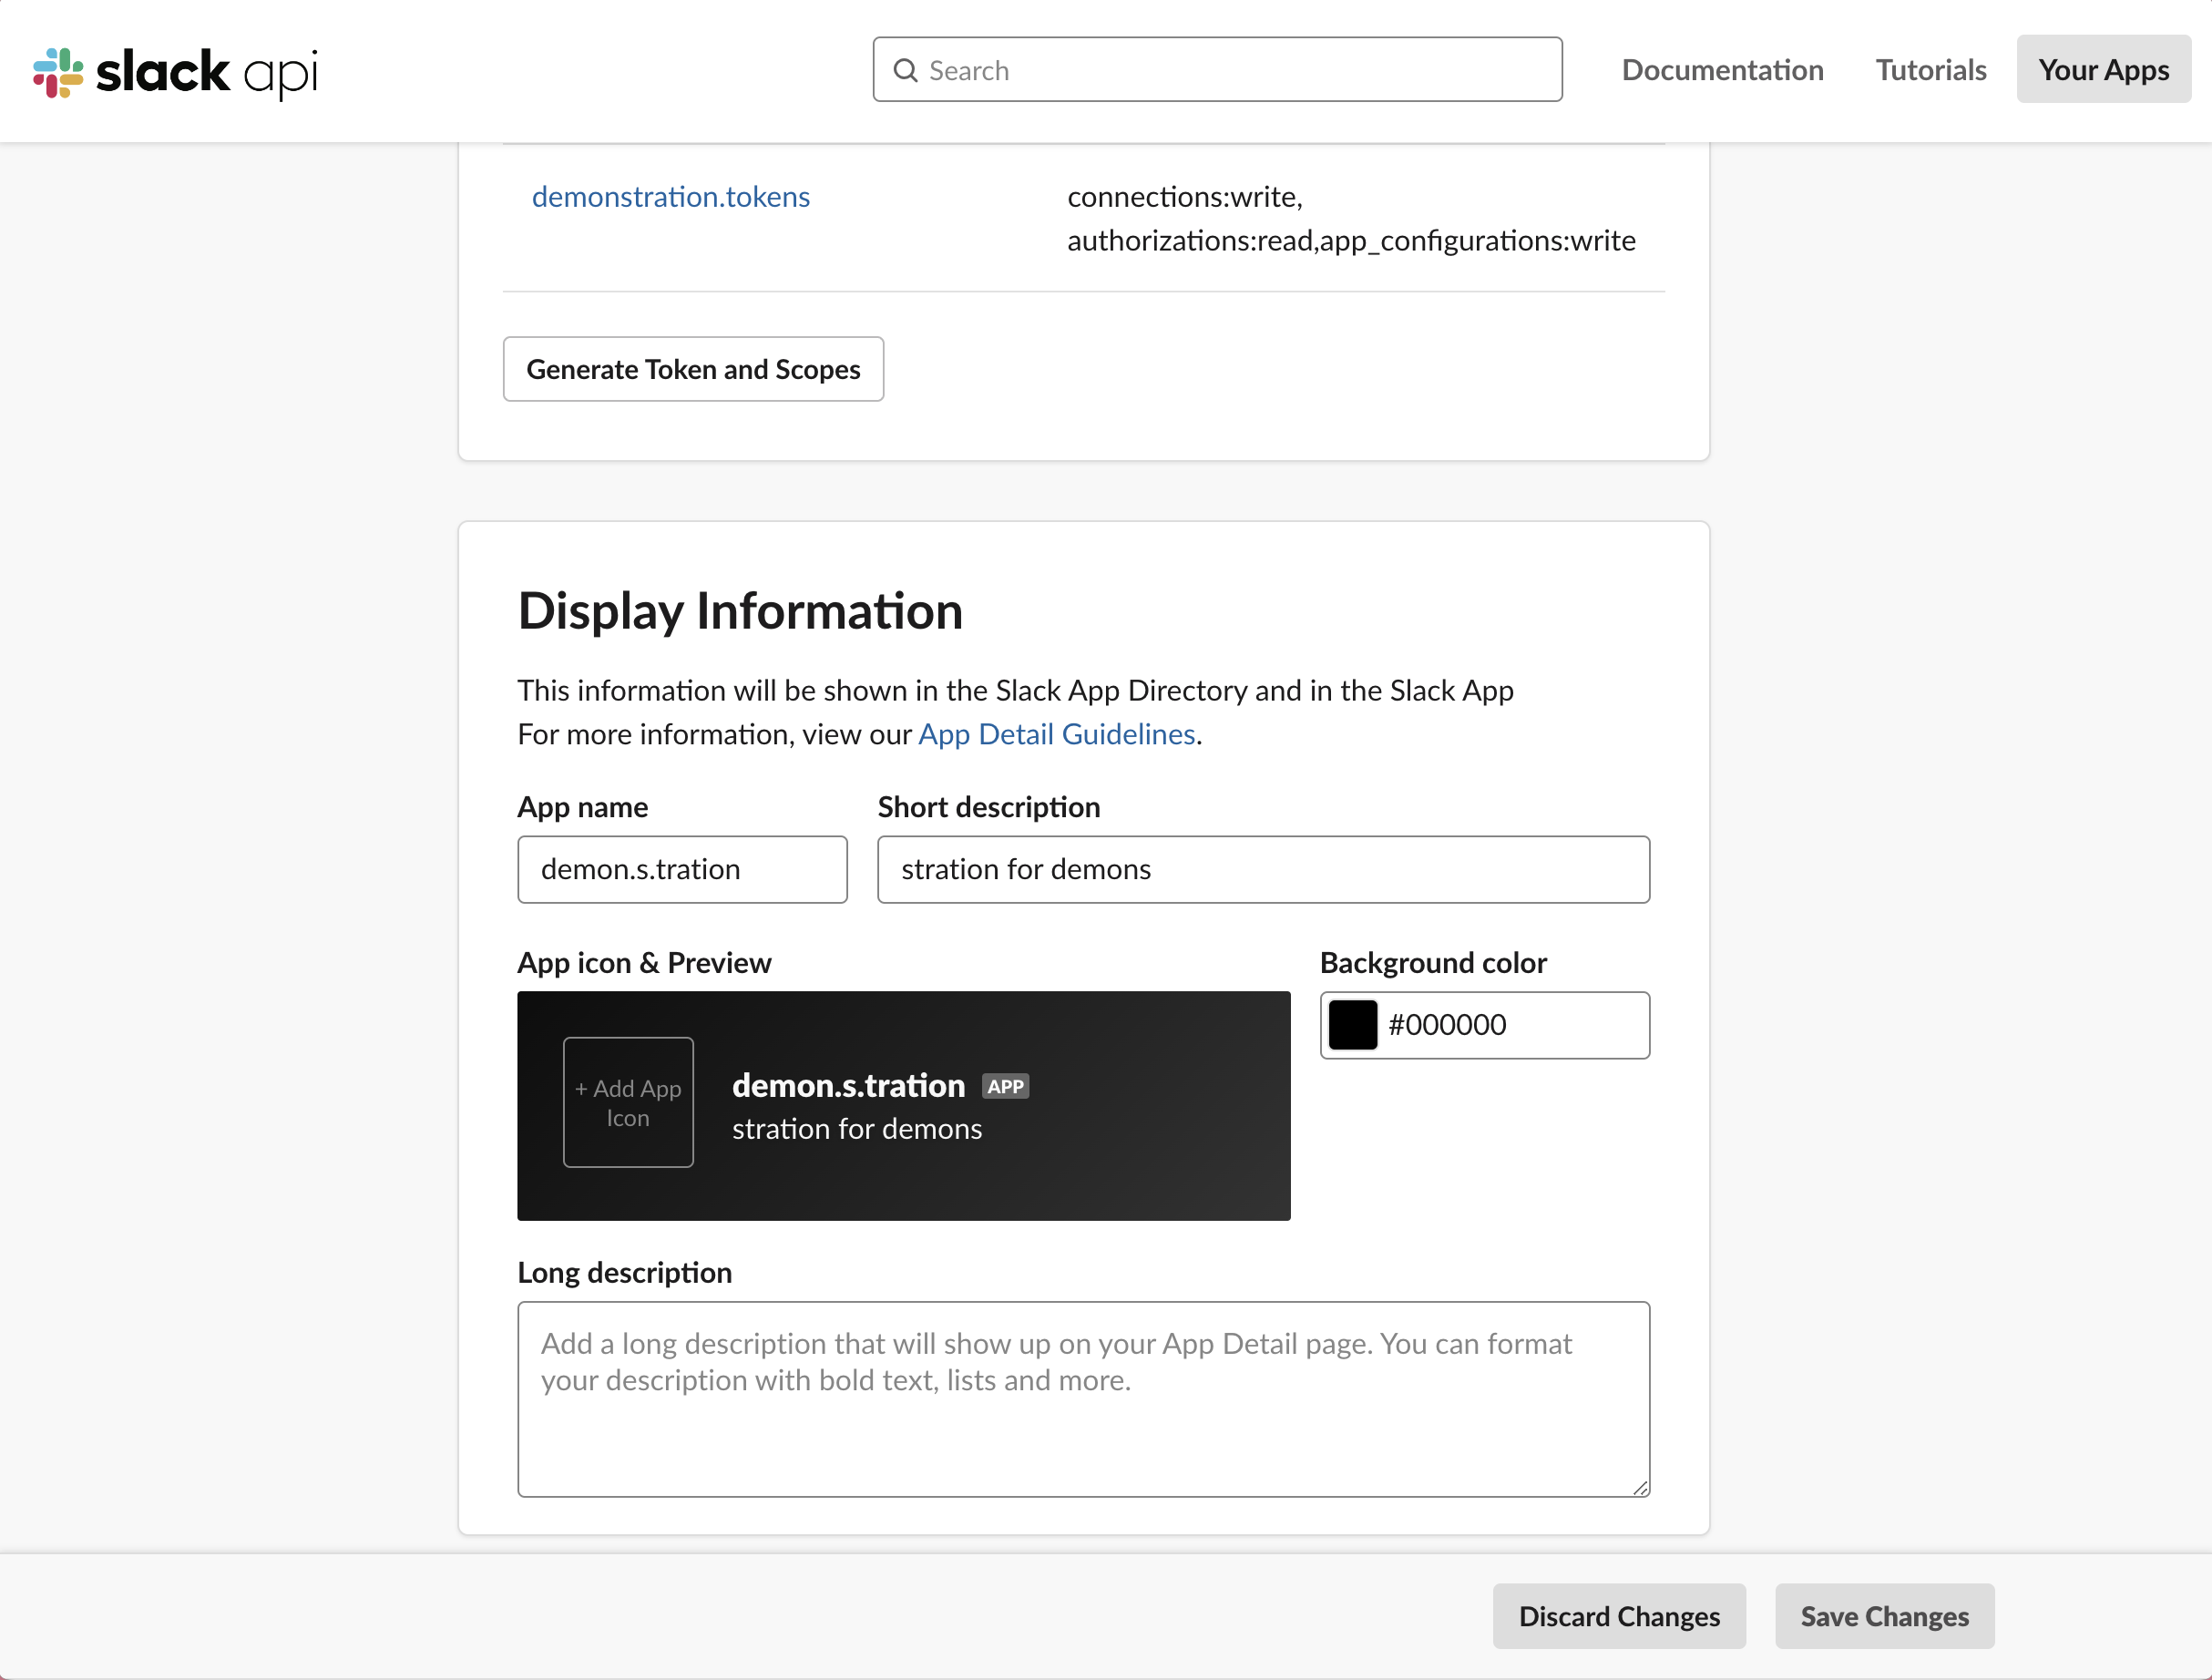Image resolution: width=2212 pixels, height=1680 pixels.
Task: Go to Your Apps
Action: point(2103,70)
